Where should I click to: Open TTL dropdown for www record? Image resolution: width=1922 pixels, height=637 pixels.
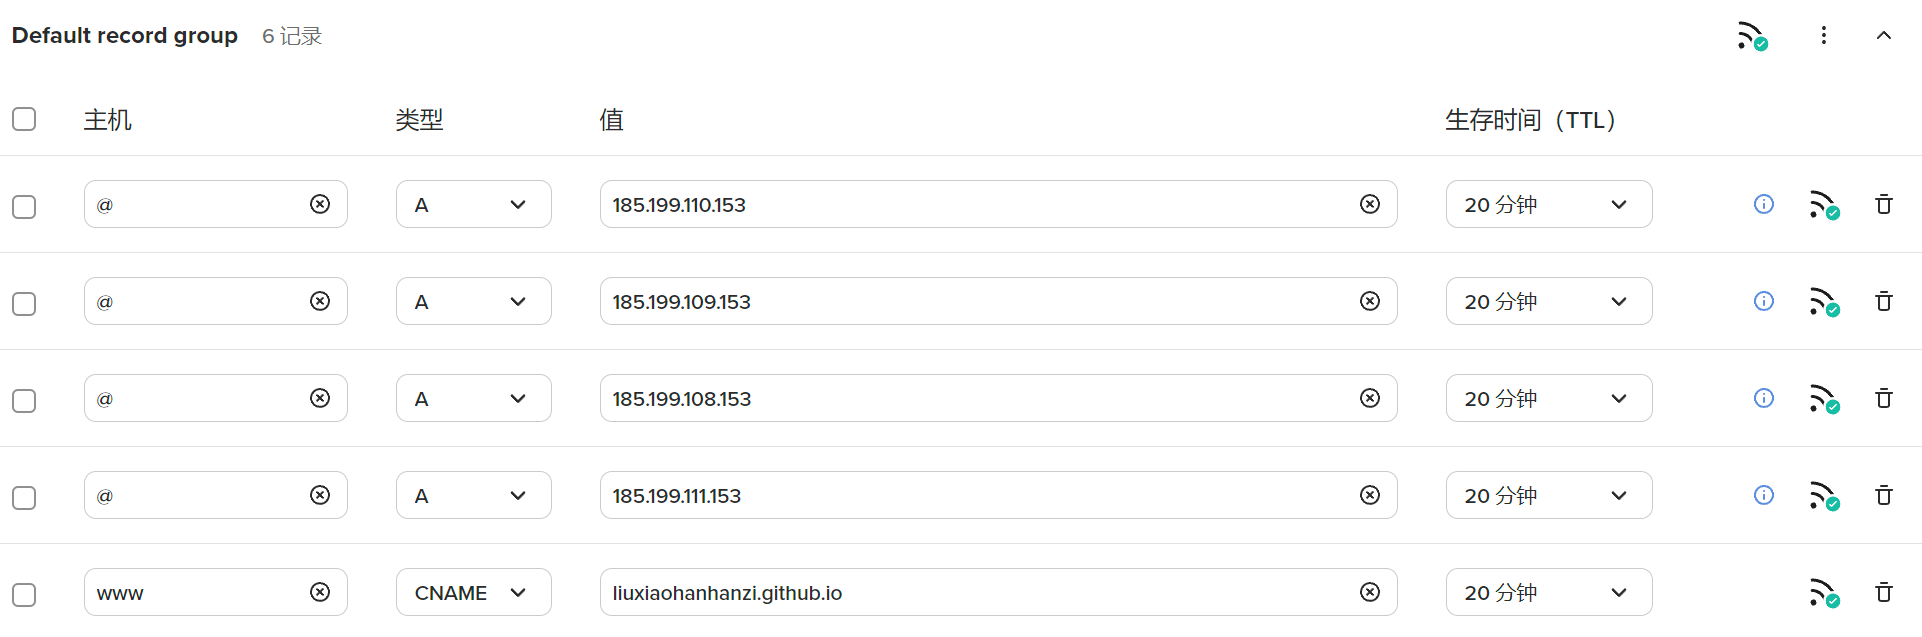pyautogui.click(x=1548, y=592)
